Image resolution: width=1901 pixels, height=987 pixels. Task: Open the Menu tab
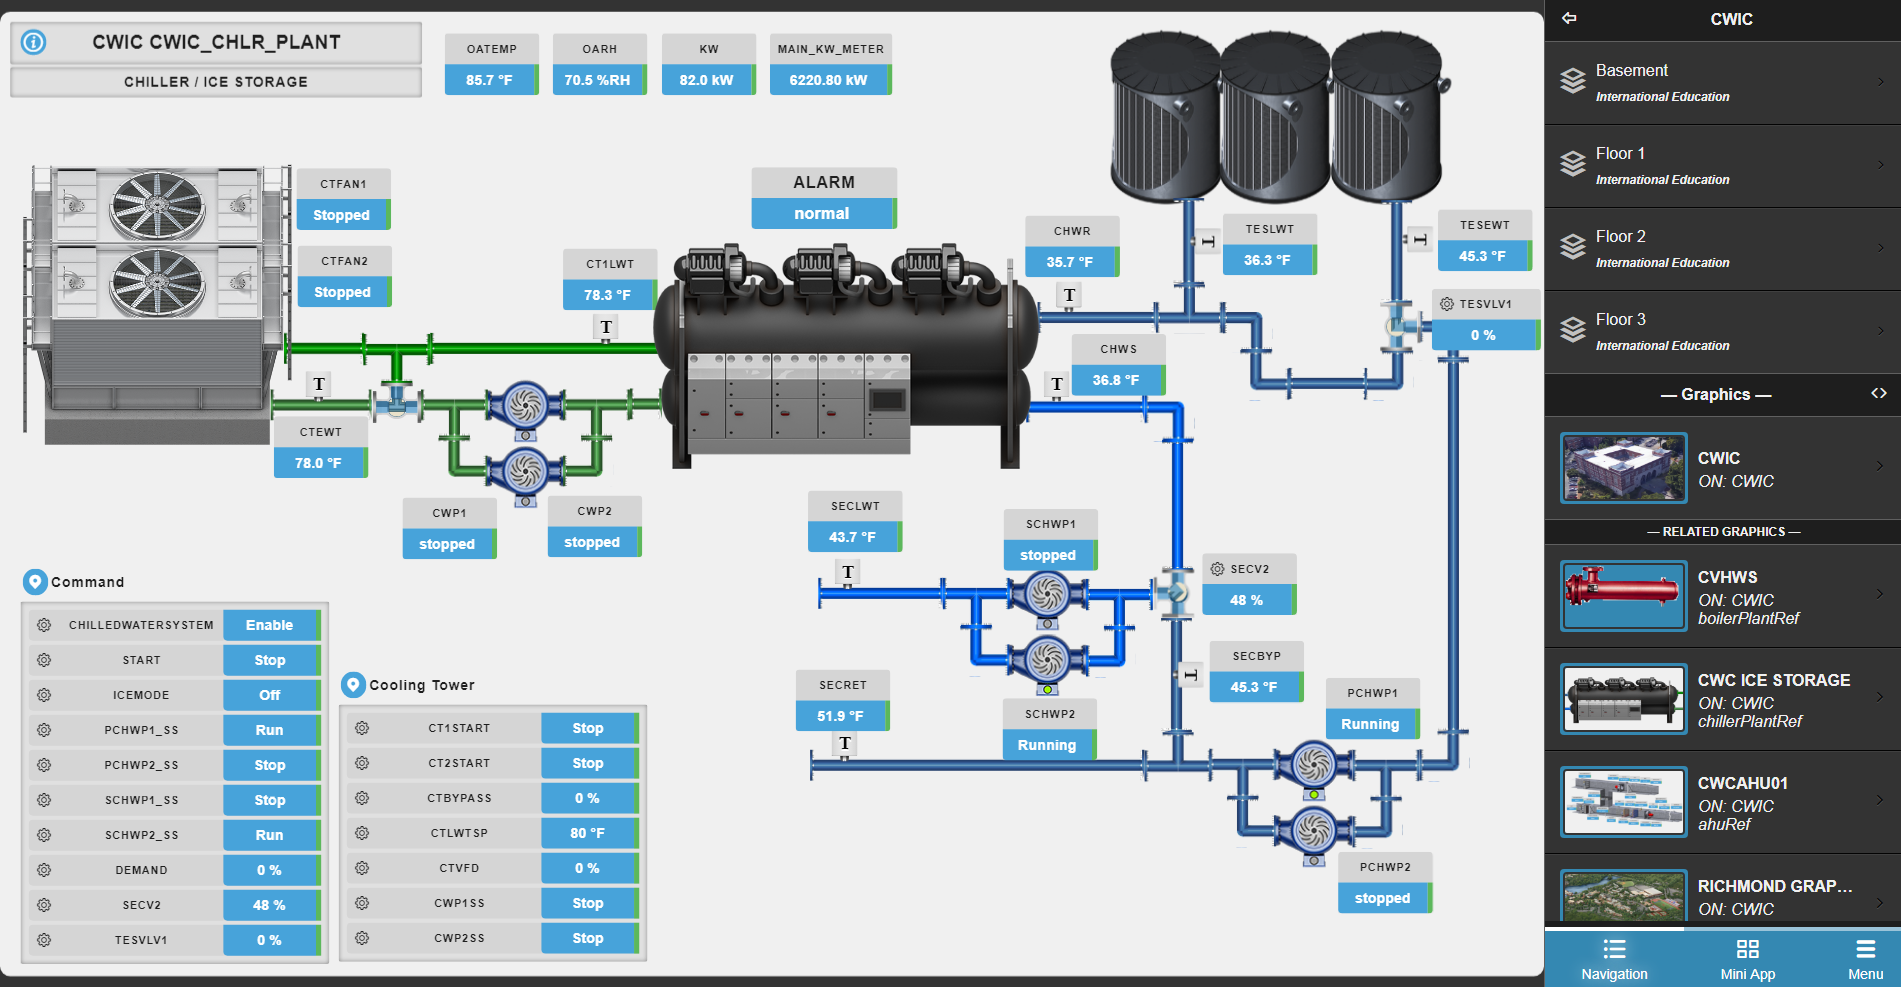[1865, 959]
